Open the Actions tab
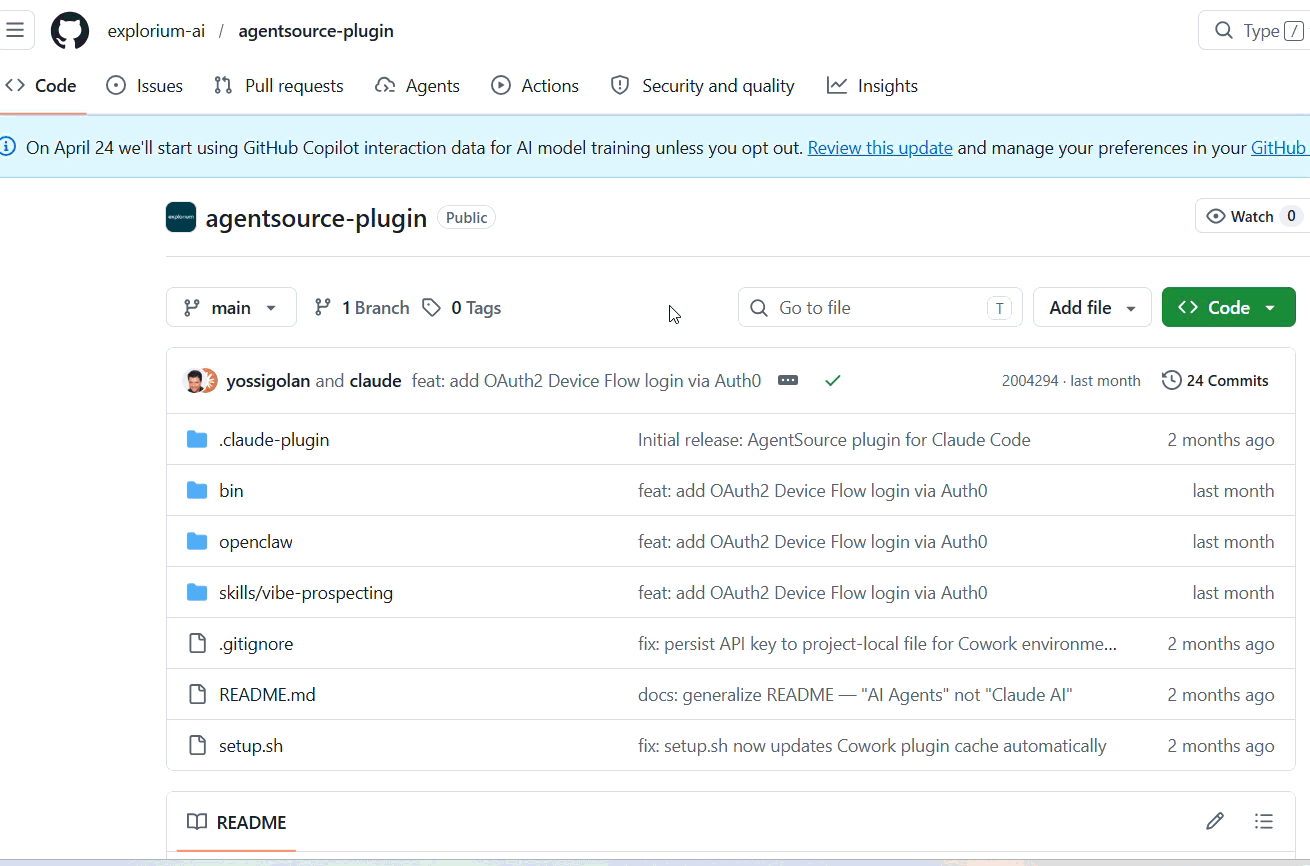1310x866 pixels. [535, 86]
